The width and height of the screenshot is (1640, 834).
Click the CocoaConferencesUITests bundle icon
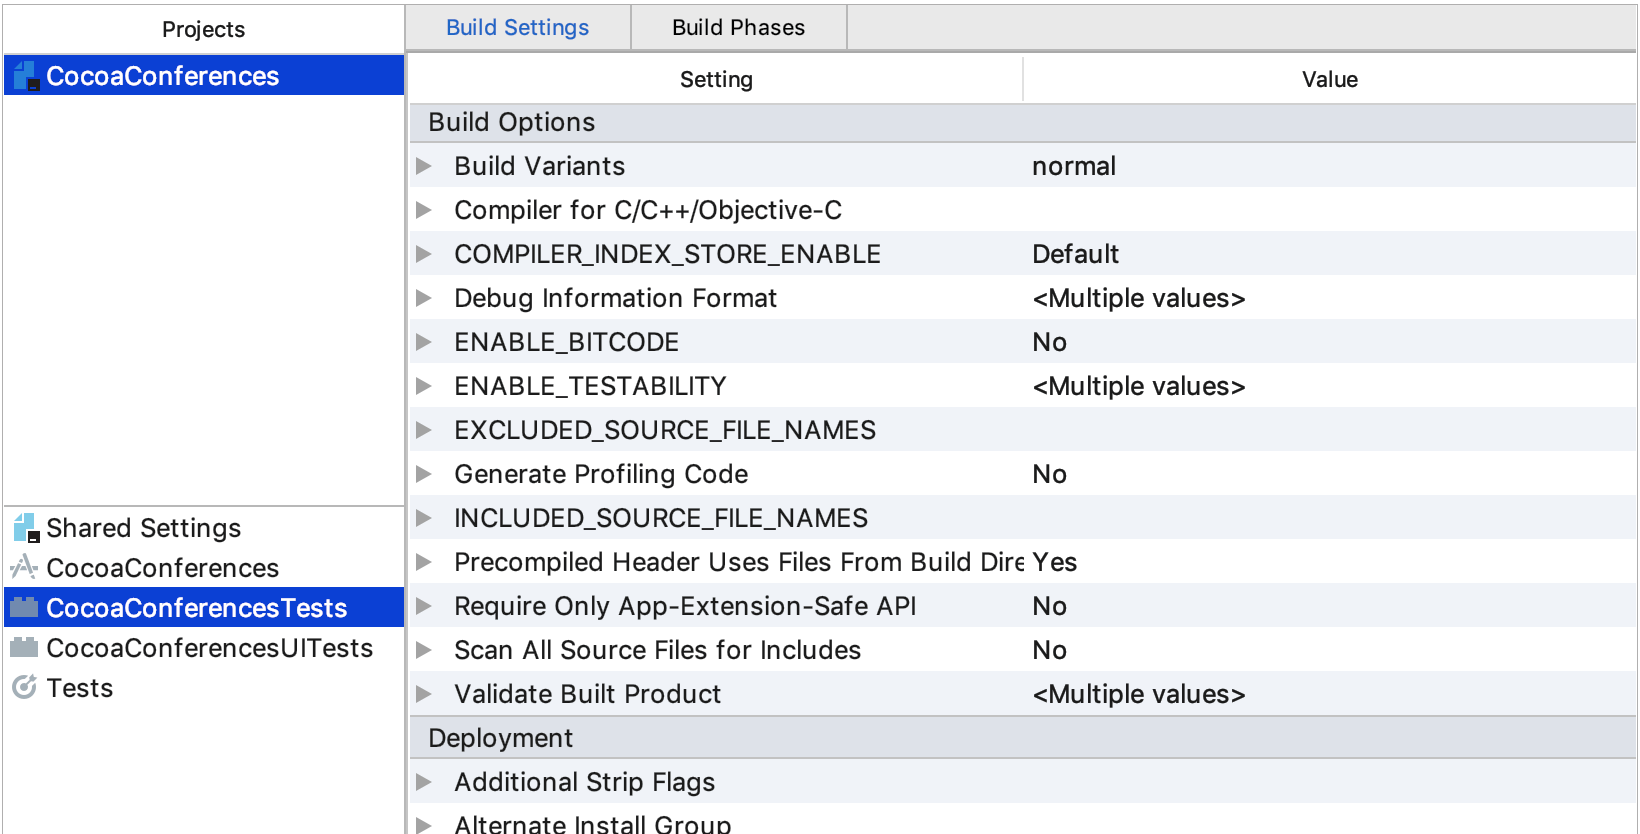pos(24,647)
